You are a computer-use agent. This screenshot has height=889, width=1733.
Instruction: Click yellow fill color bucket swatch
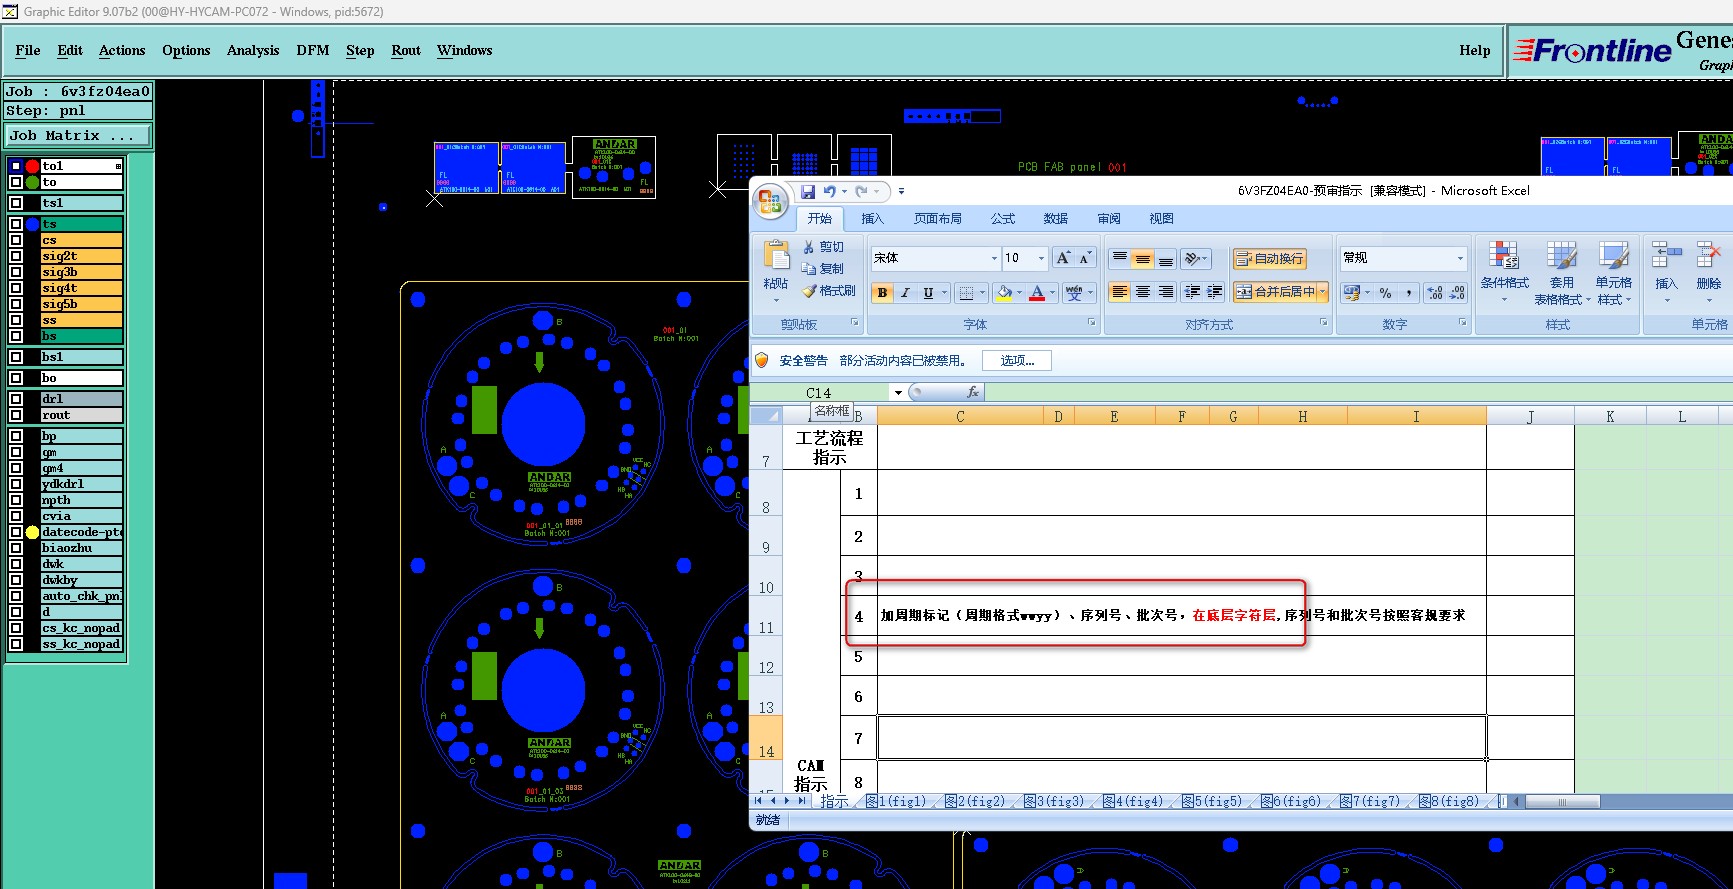coord(1004,293)
